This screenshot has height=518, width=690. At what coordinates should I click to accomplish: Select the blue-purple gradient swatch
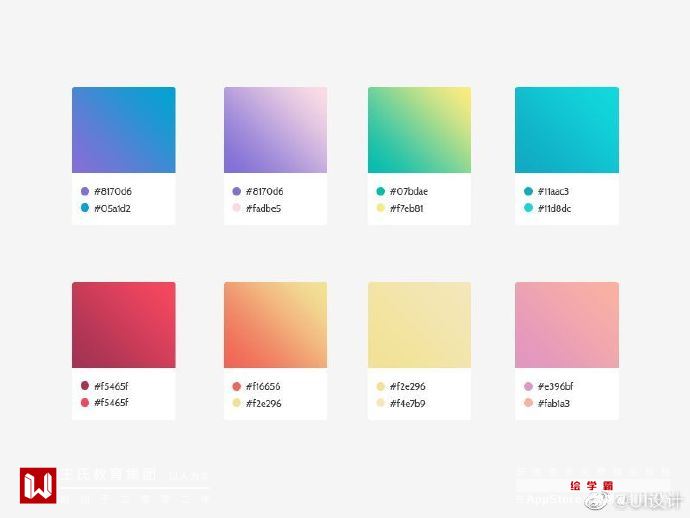click(124, 130)
